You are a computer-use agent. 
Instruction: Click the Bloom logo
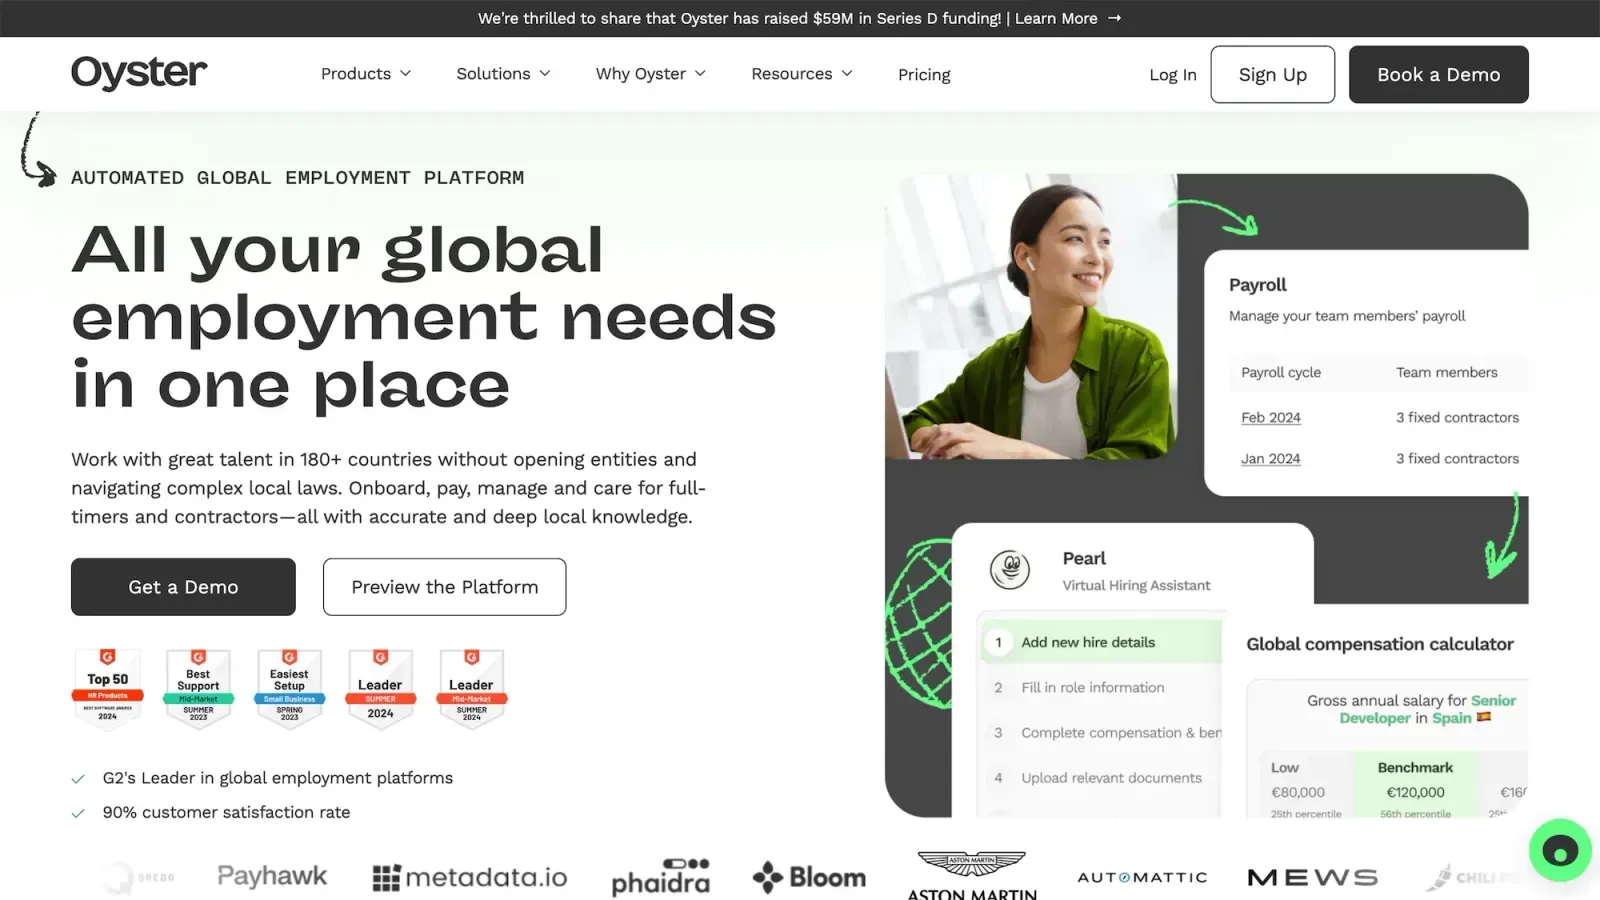tap(809, 877)
